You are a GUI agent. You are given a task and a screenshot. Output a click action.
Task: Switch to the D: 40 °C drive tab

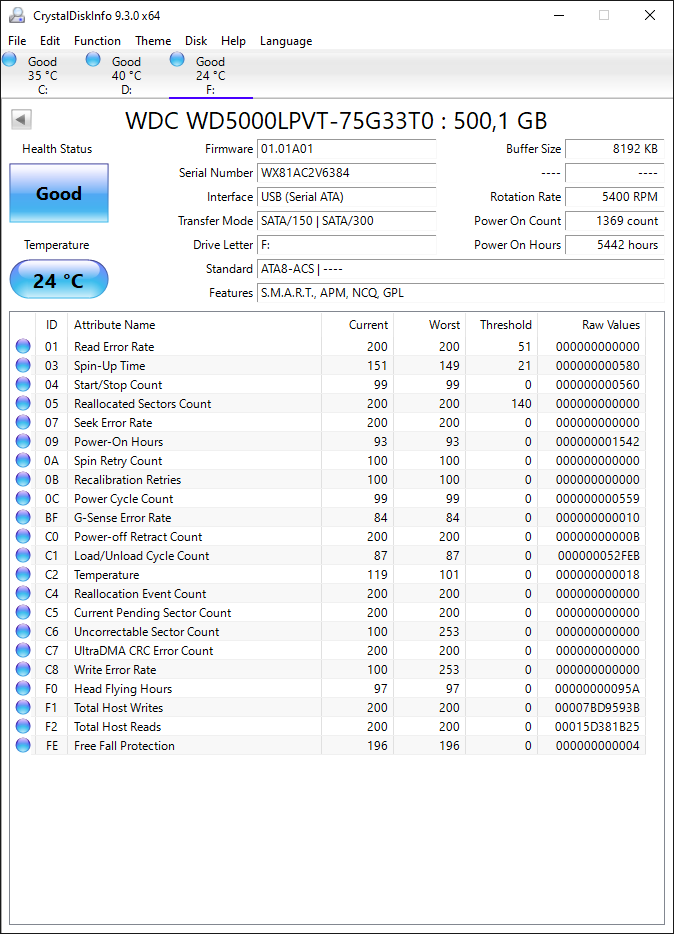[x=127, y=75]
